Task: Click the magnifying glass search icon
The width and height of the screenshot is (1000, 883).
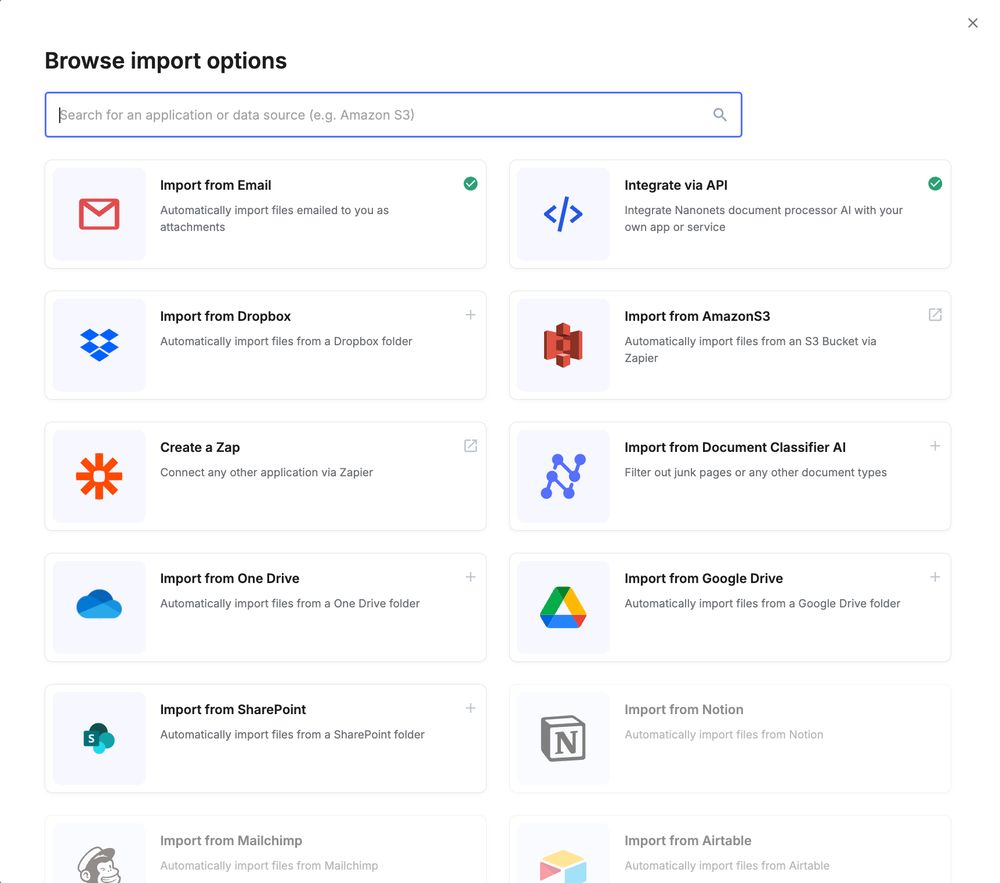Action: tap(720, 115)
